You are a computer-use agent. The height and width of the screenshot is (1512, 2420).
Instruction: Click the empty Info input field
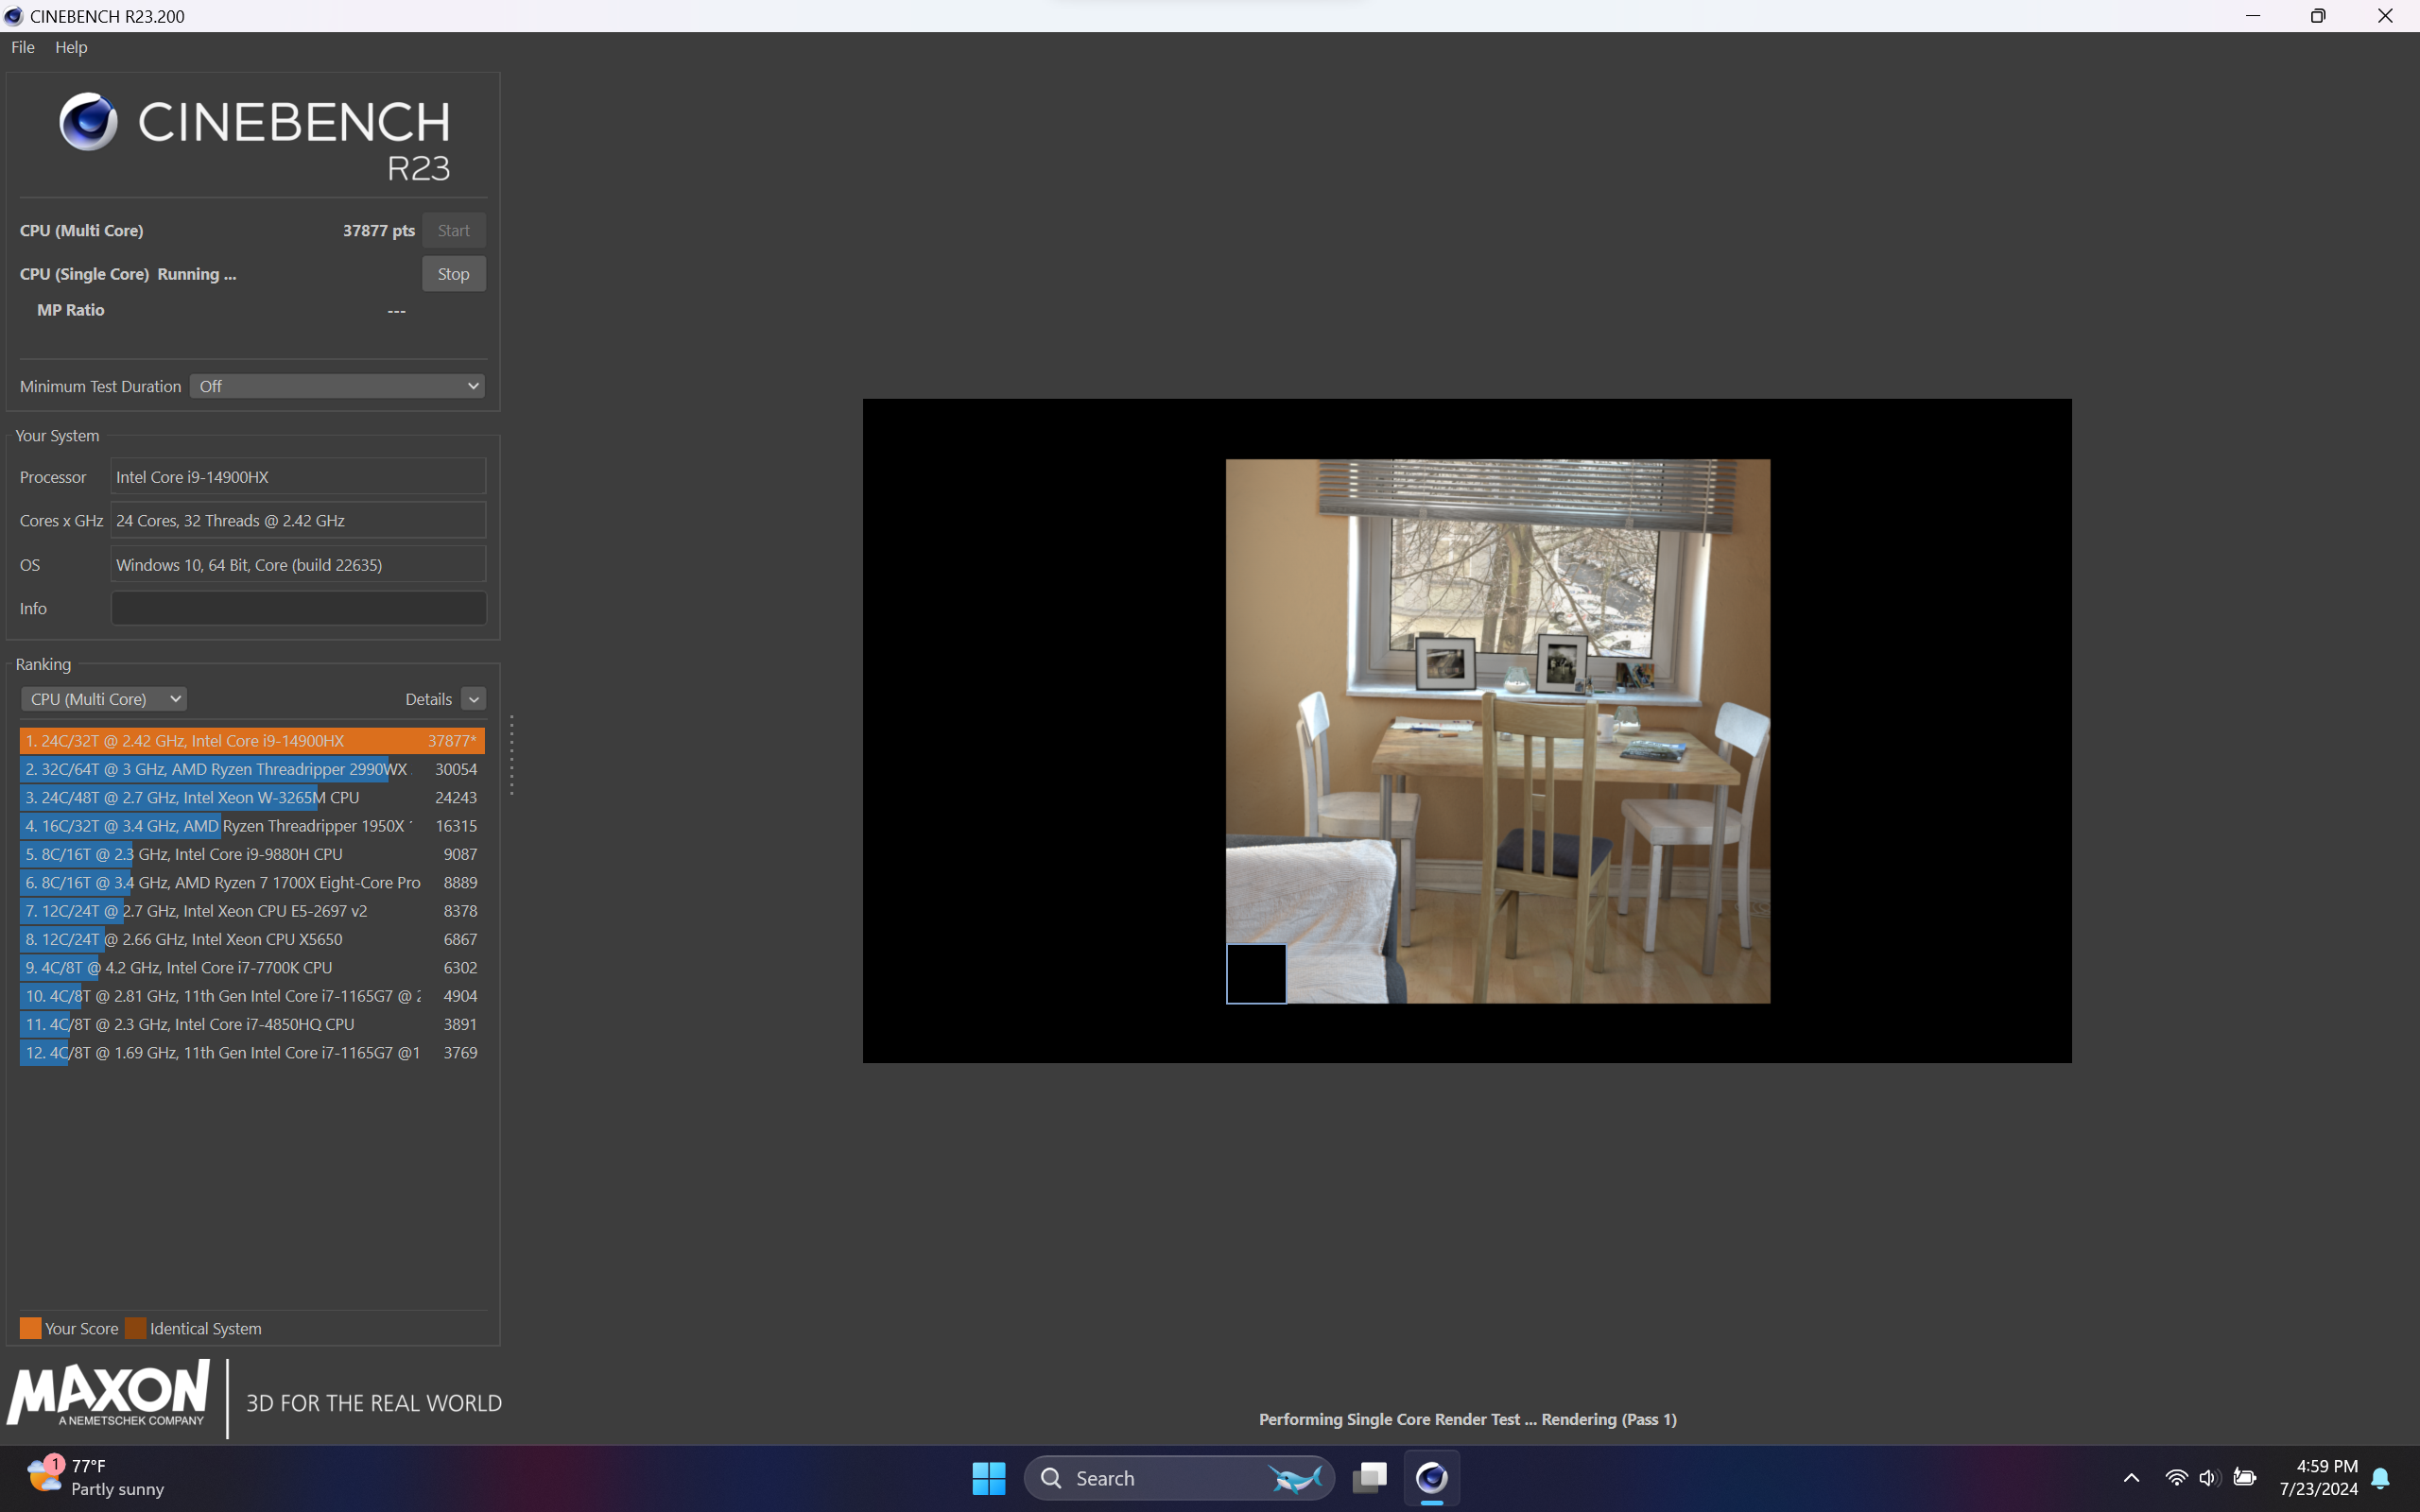(298, 608)
